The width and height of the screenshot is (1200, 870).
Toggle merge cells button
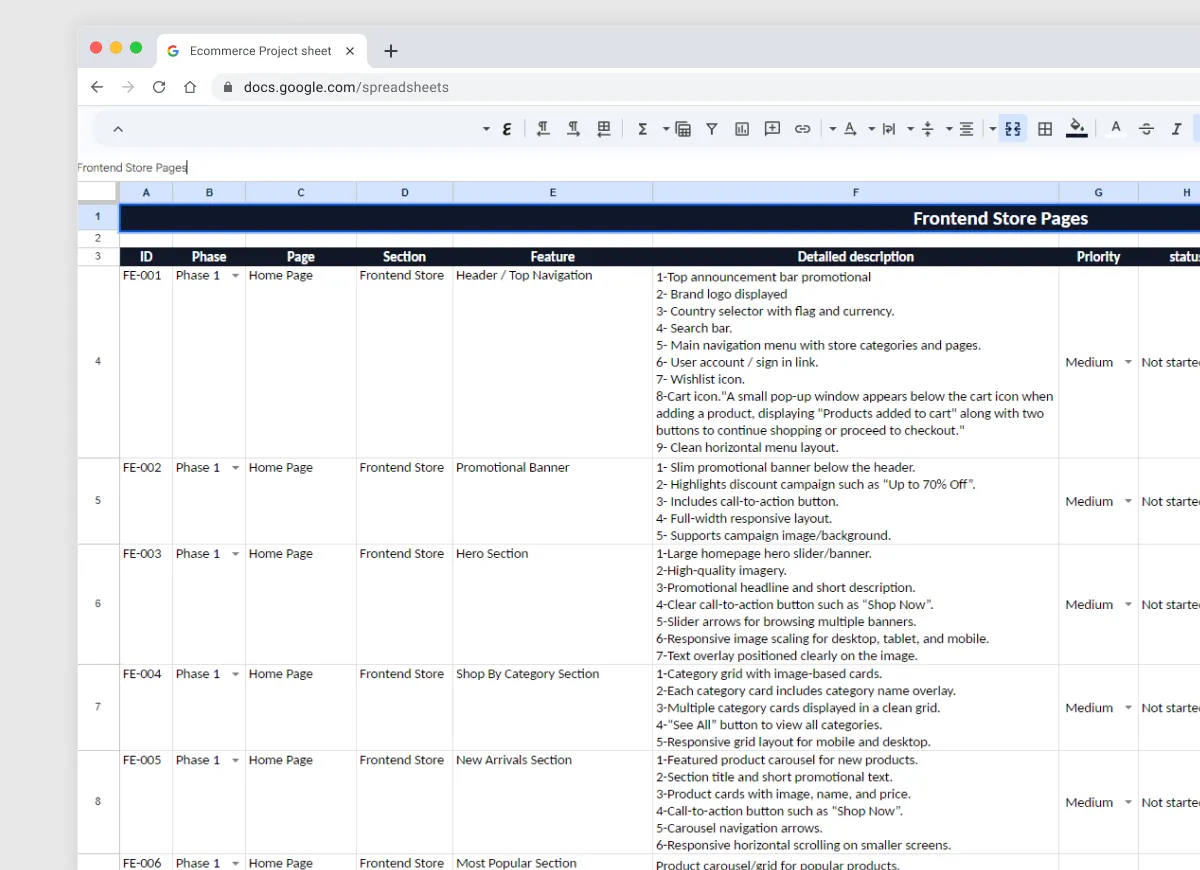(x=1013, y=129)
